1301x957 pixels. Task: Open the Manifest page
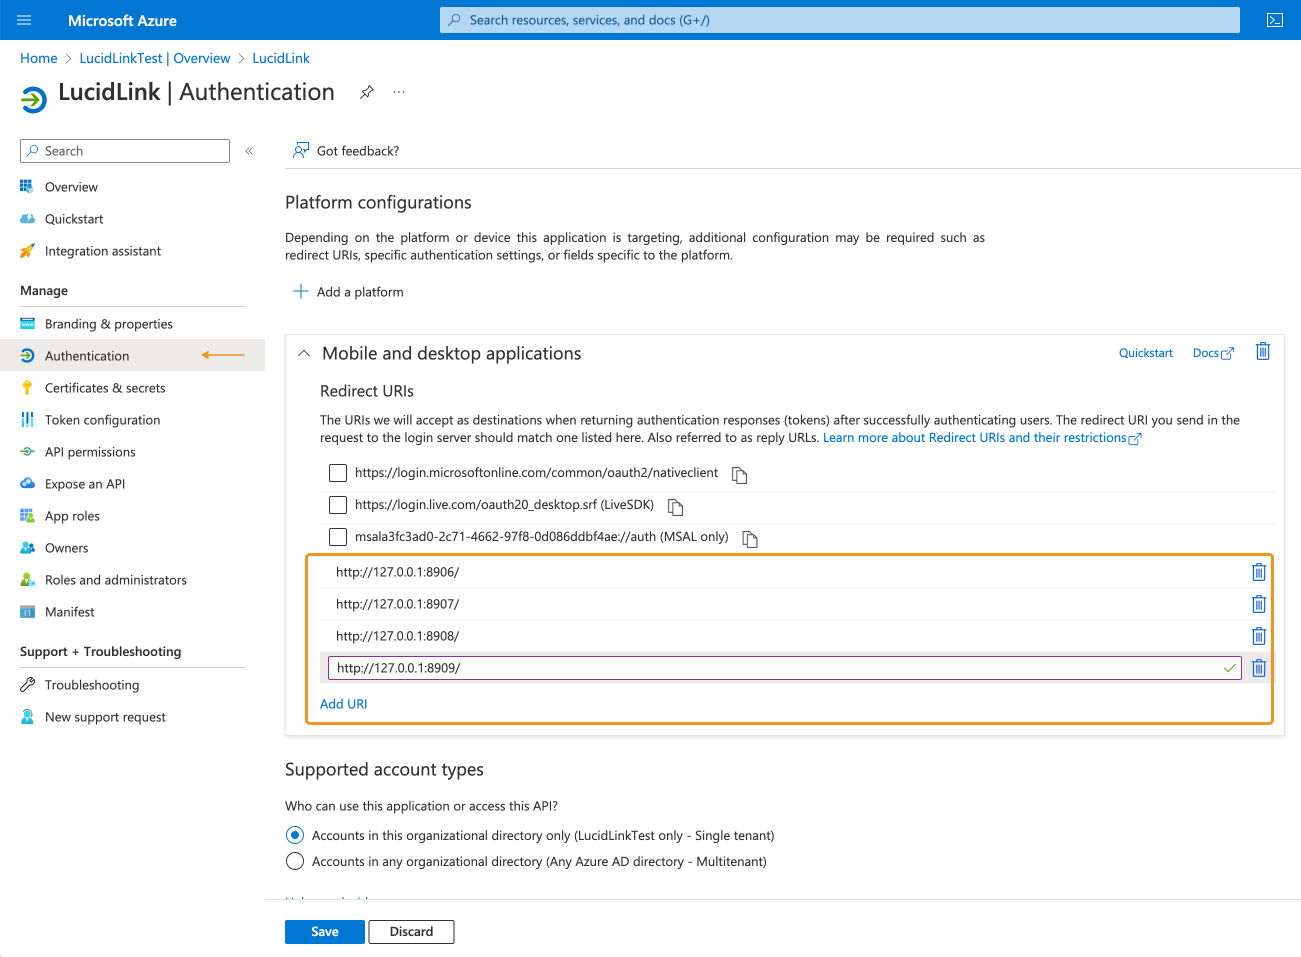[70, 612]
